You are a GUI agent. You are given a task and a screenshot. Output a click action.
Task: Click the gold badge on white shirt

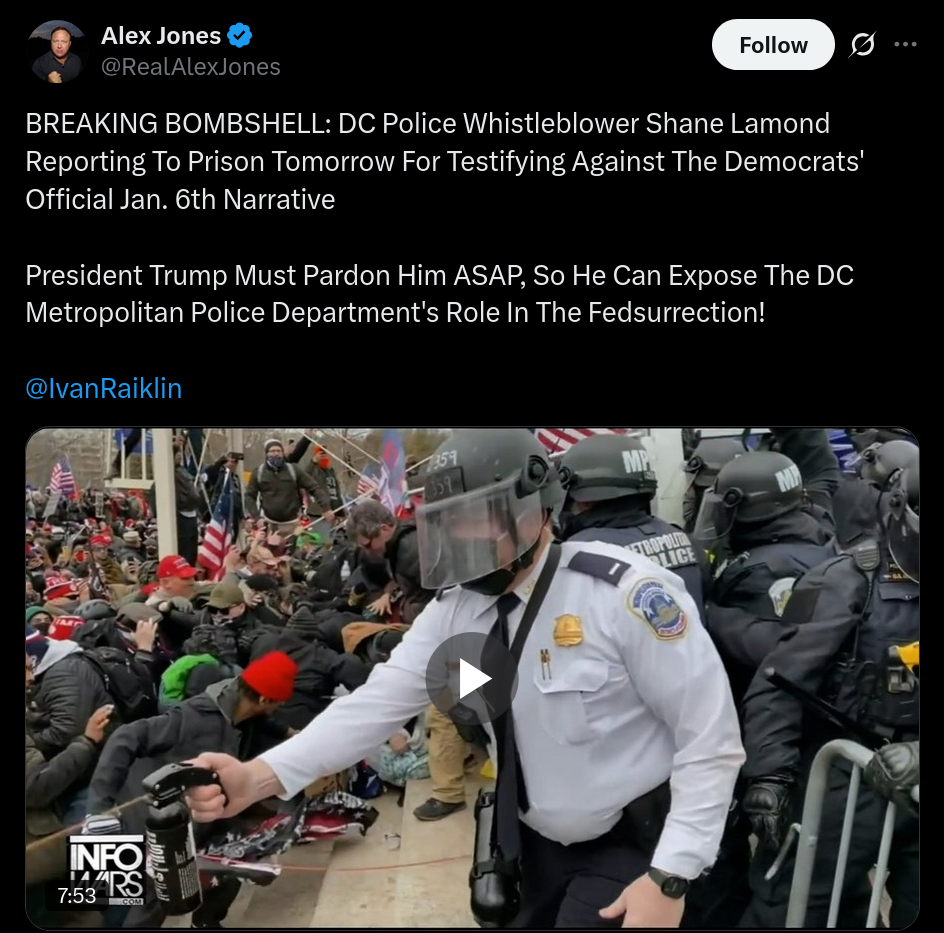[567, 630]
